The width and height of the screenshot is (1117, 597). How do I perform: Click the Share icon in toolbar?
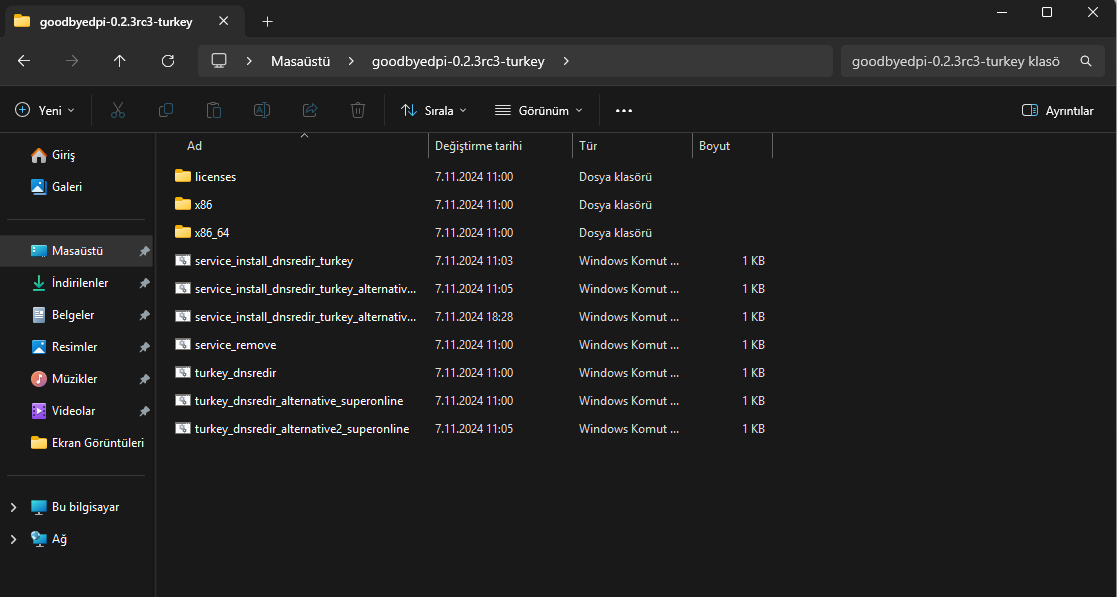click(310, 110)
